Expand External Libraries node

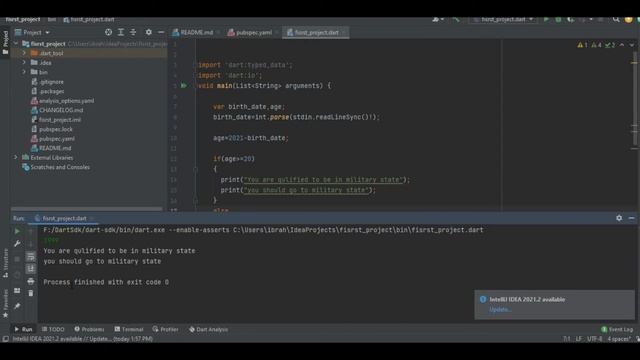pos(16,157)
